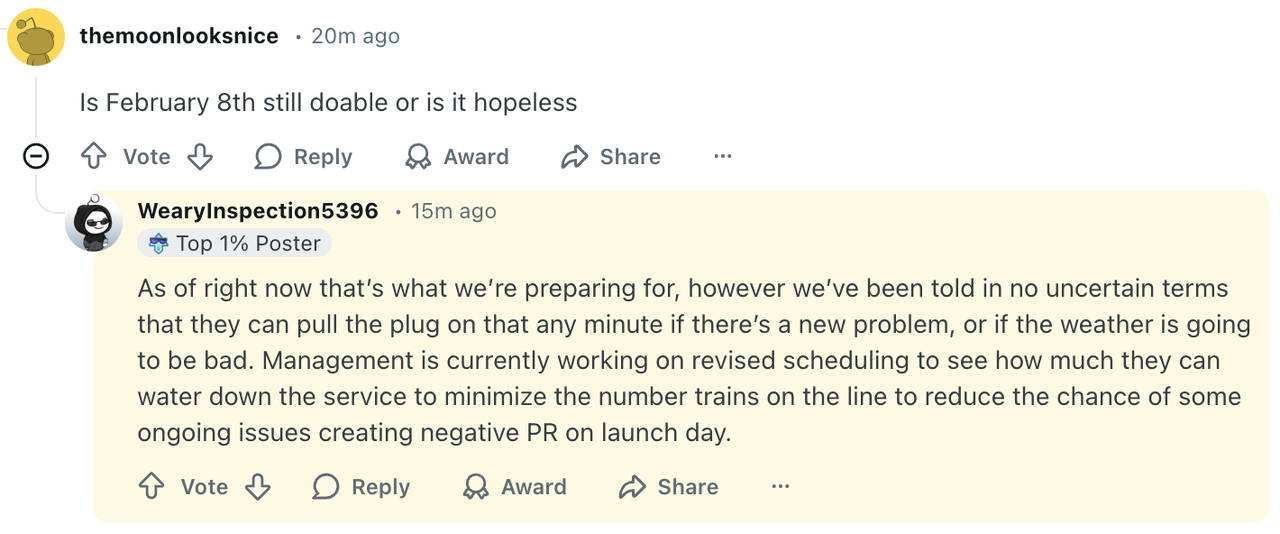Reply to WearyInspection5396's comment
The width and height of the screenshot is (1280, 534).
362,486
